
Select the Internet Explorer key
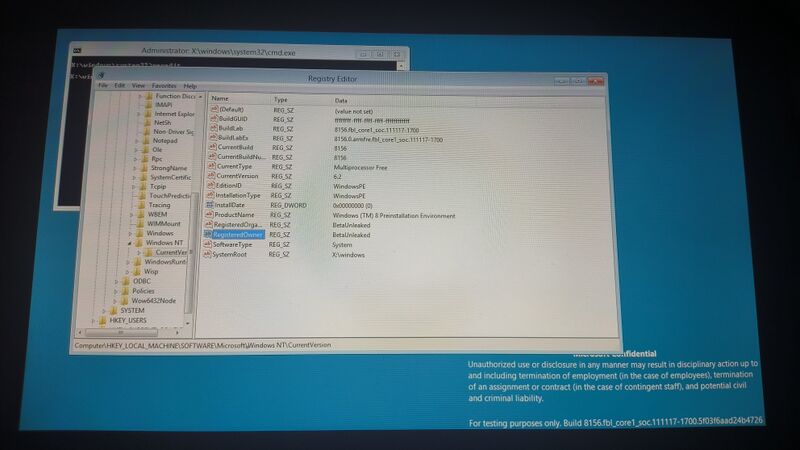point(174,114)
